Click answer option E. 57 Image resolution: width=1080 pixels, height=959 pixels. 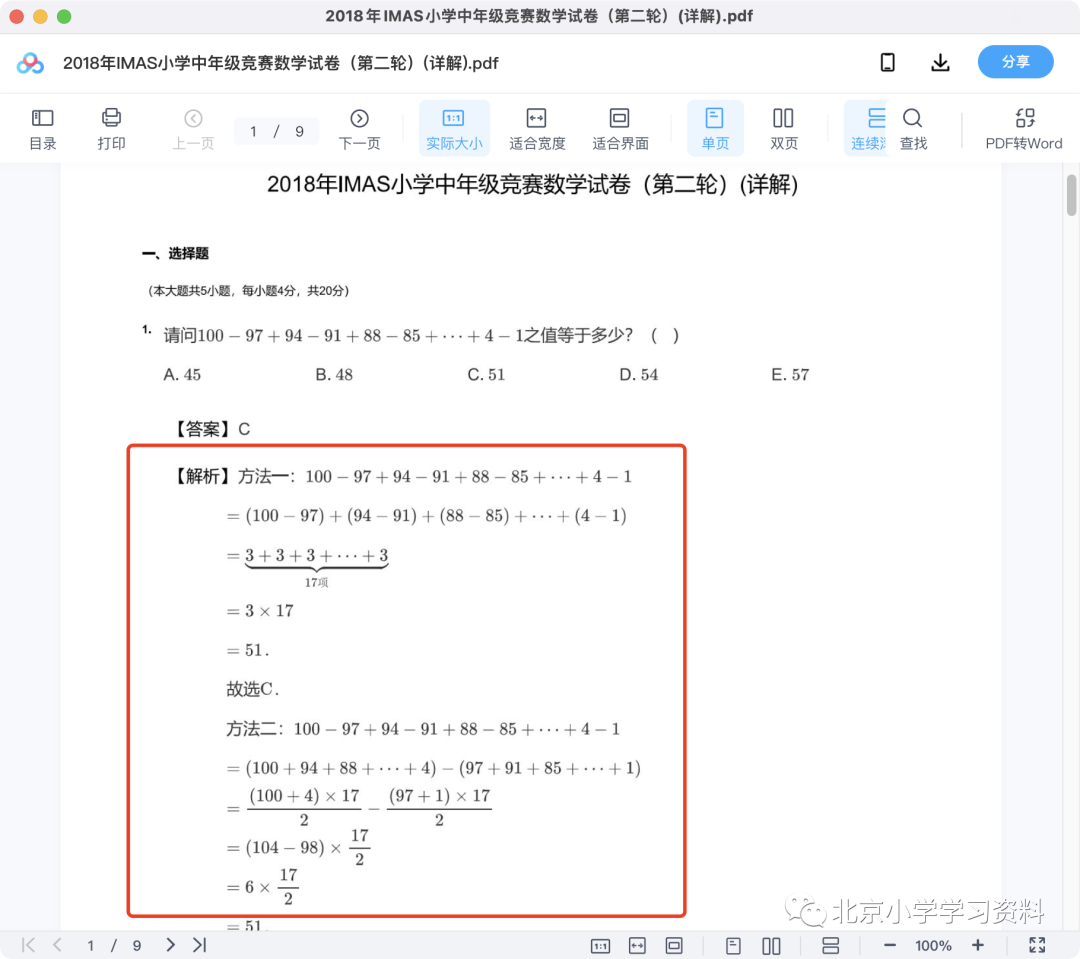pos(790,375)
